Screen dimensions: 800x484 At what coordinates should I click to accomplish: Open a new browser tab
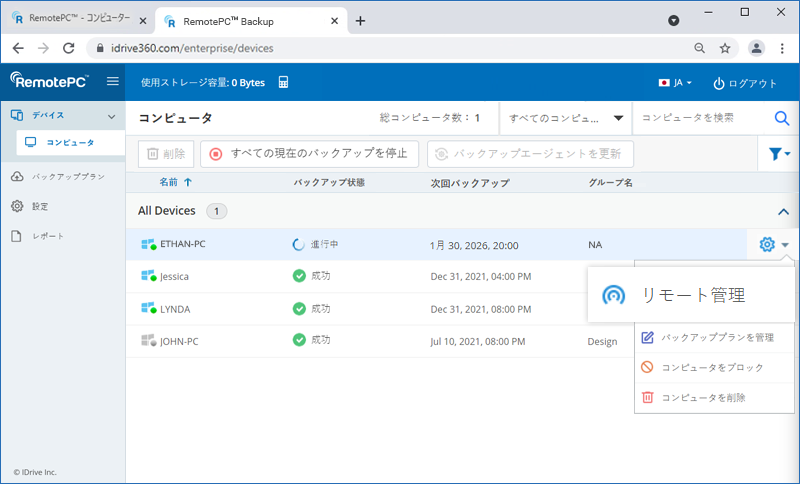pyautogui.click(x=360, y=21)
